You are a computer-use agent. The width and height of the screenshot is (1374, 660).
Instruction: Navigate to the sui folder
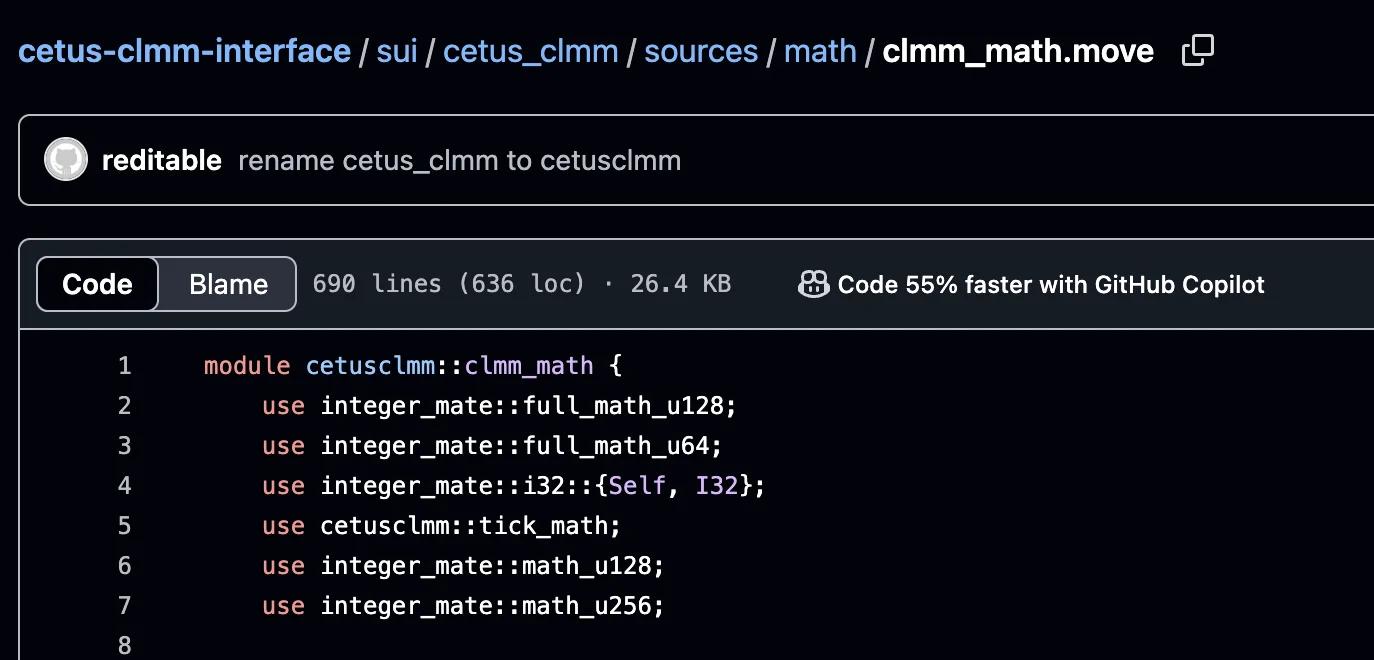pos(396,51)
